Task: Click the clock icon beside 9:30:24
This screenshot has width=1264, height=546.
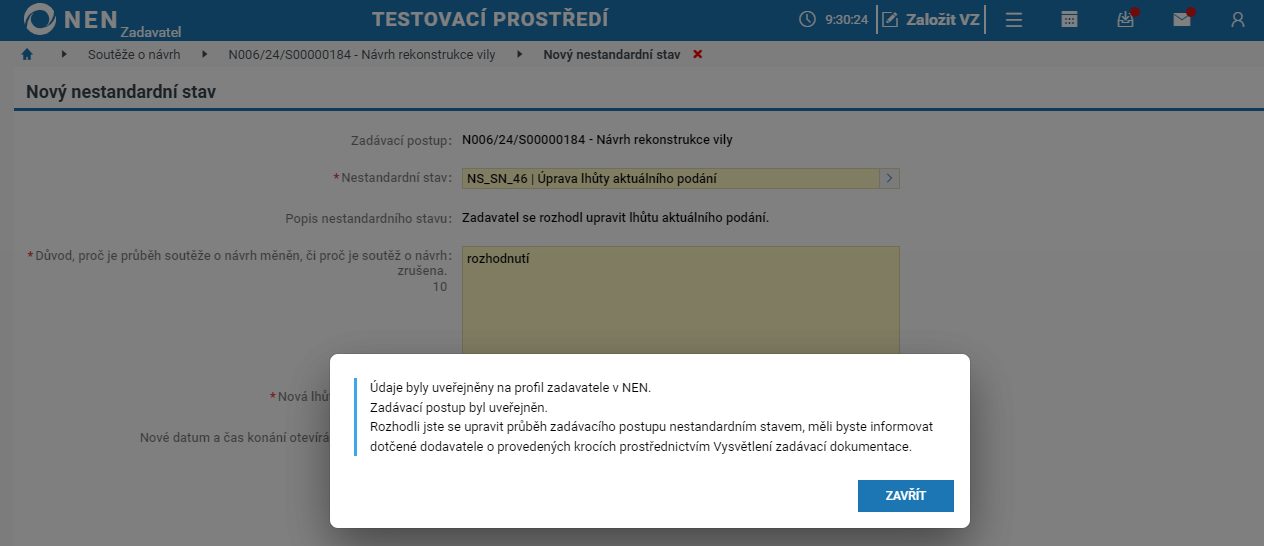Action: pyautogui.click(x=807, y=20)
